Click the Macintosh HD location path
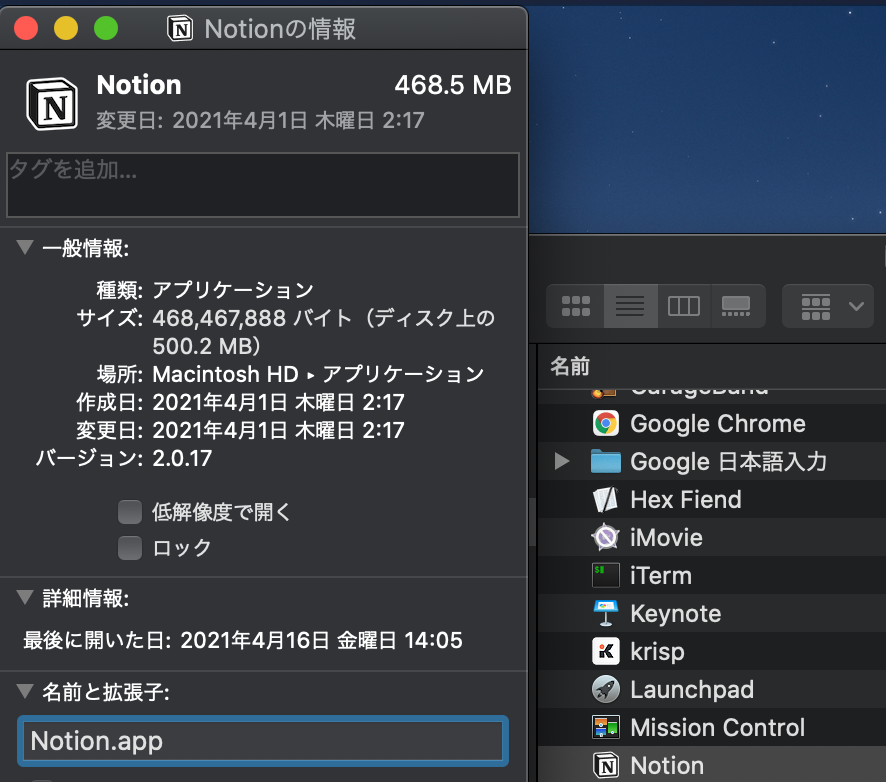 click(x=318, y=374)
